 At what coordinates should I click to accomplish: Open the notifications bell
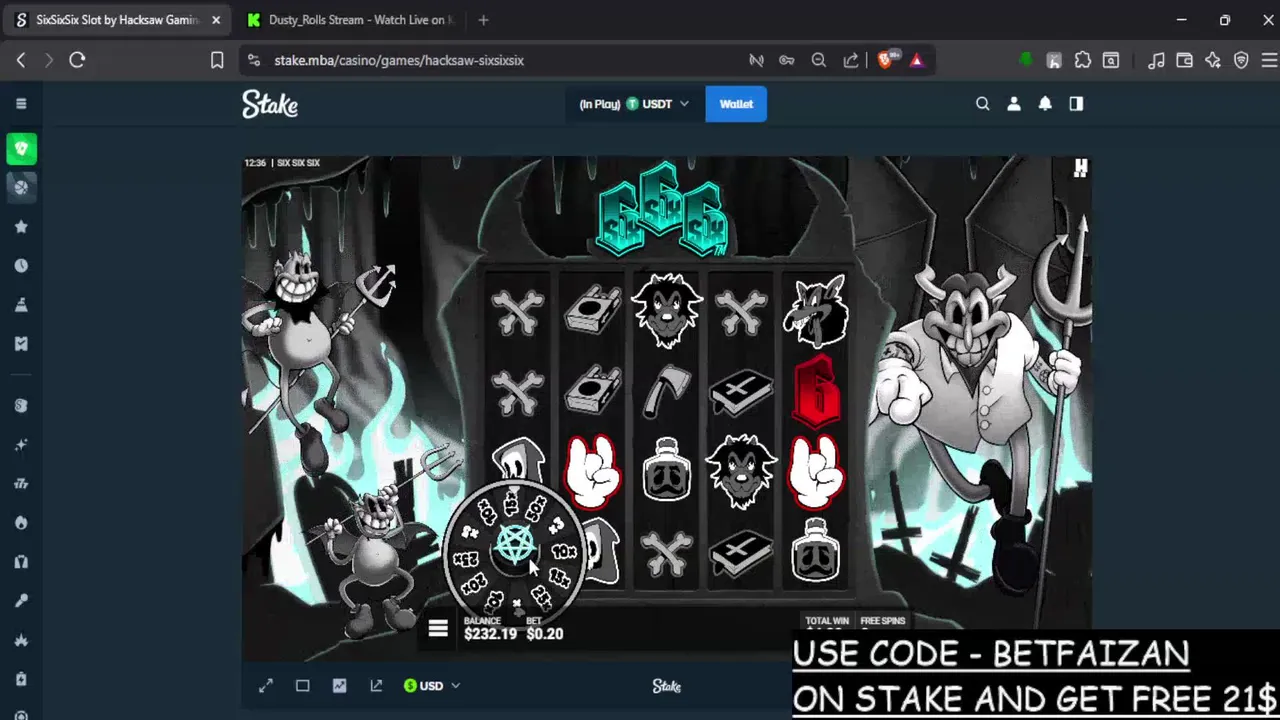tap(1045, 104)
